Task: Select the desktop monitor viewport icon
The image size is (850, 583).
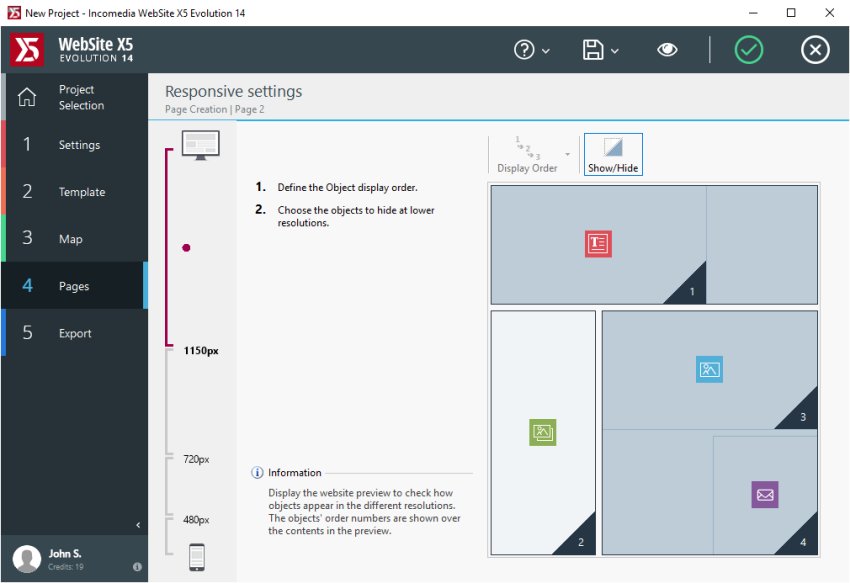Action: (201, 145)
